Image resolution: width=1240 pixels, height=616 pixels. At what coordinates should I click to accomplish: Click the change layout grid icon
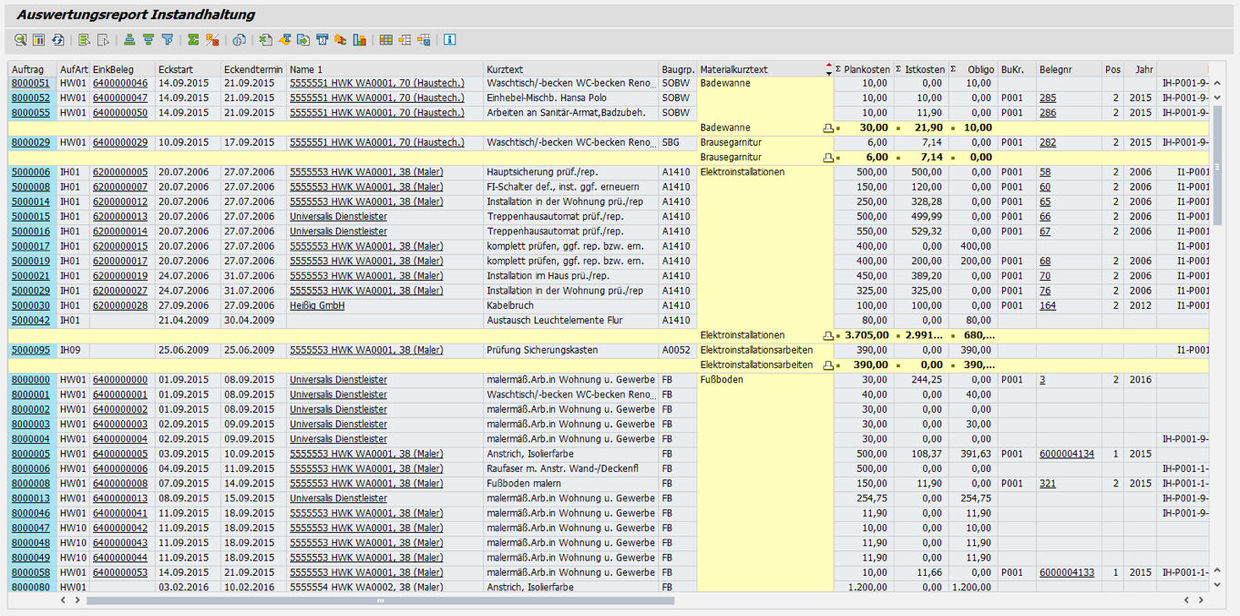386,40
